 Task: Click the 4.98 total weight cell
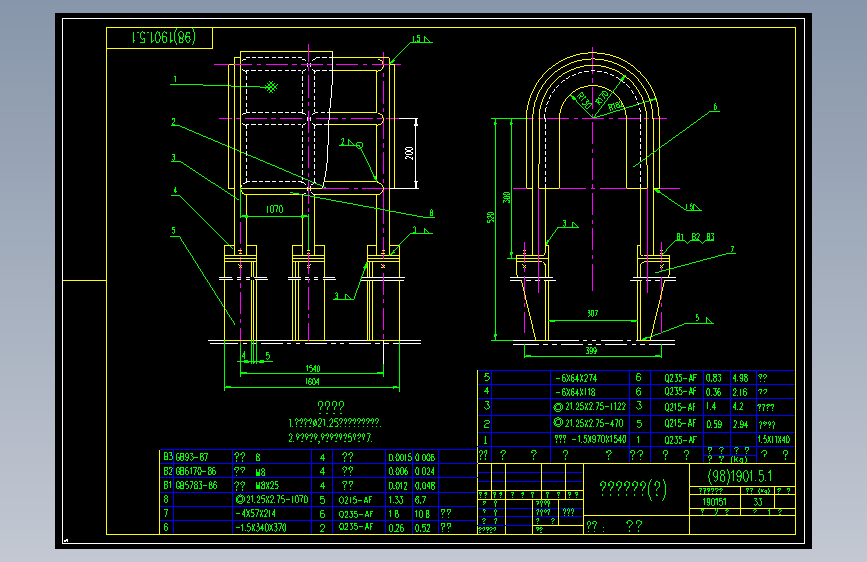[x=740, y=378]
